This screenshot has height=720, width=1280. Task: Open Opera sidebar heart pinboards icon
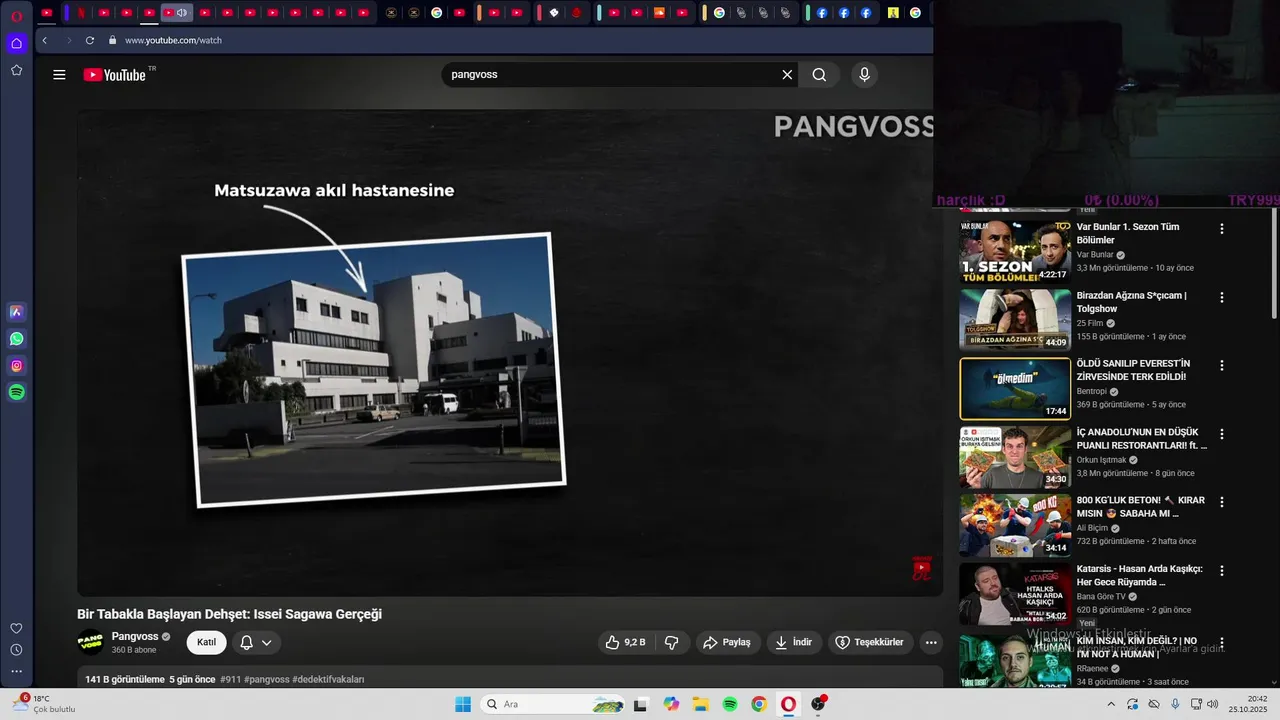16,628
